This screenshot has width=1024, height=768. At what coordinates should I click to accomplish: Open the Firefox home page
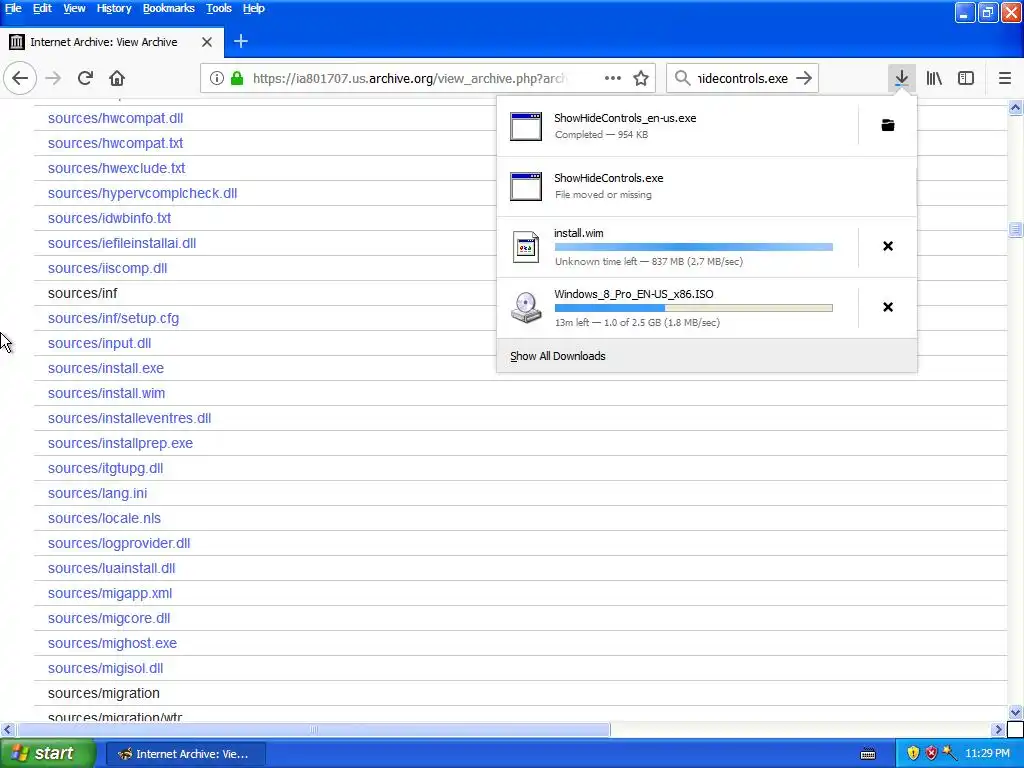tap(117, 78)
